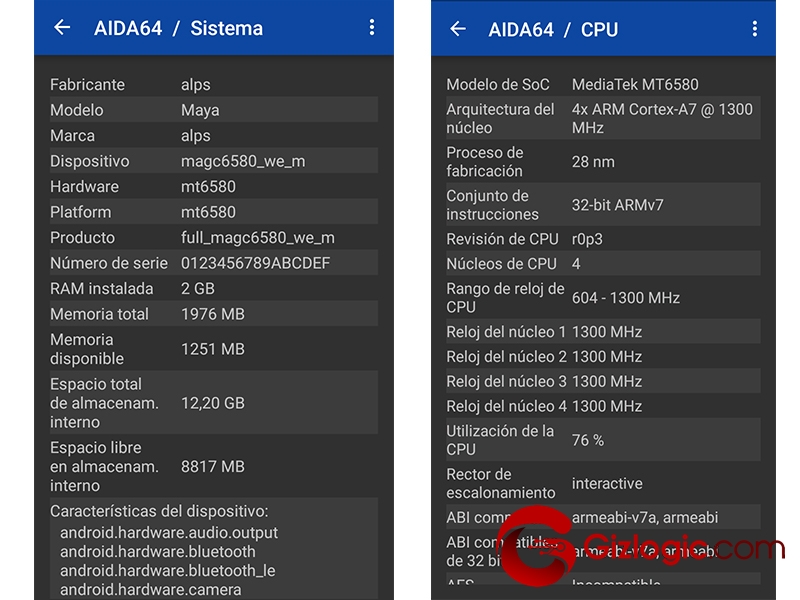The width and height of the screenshot is (800, 600).
Task: Select 'Reloj del núcleo 3' row
Action: pos(603,381)
